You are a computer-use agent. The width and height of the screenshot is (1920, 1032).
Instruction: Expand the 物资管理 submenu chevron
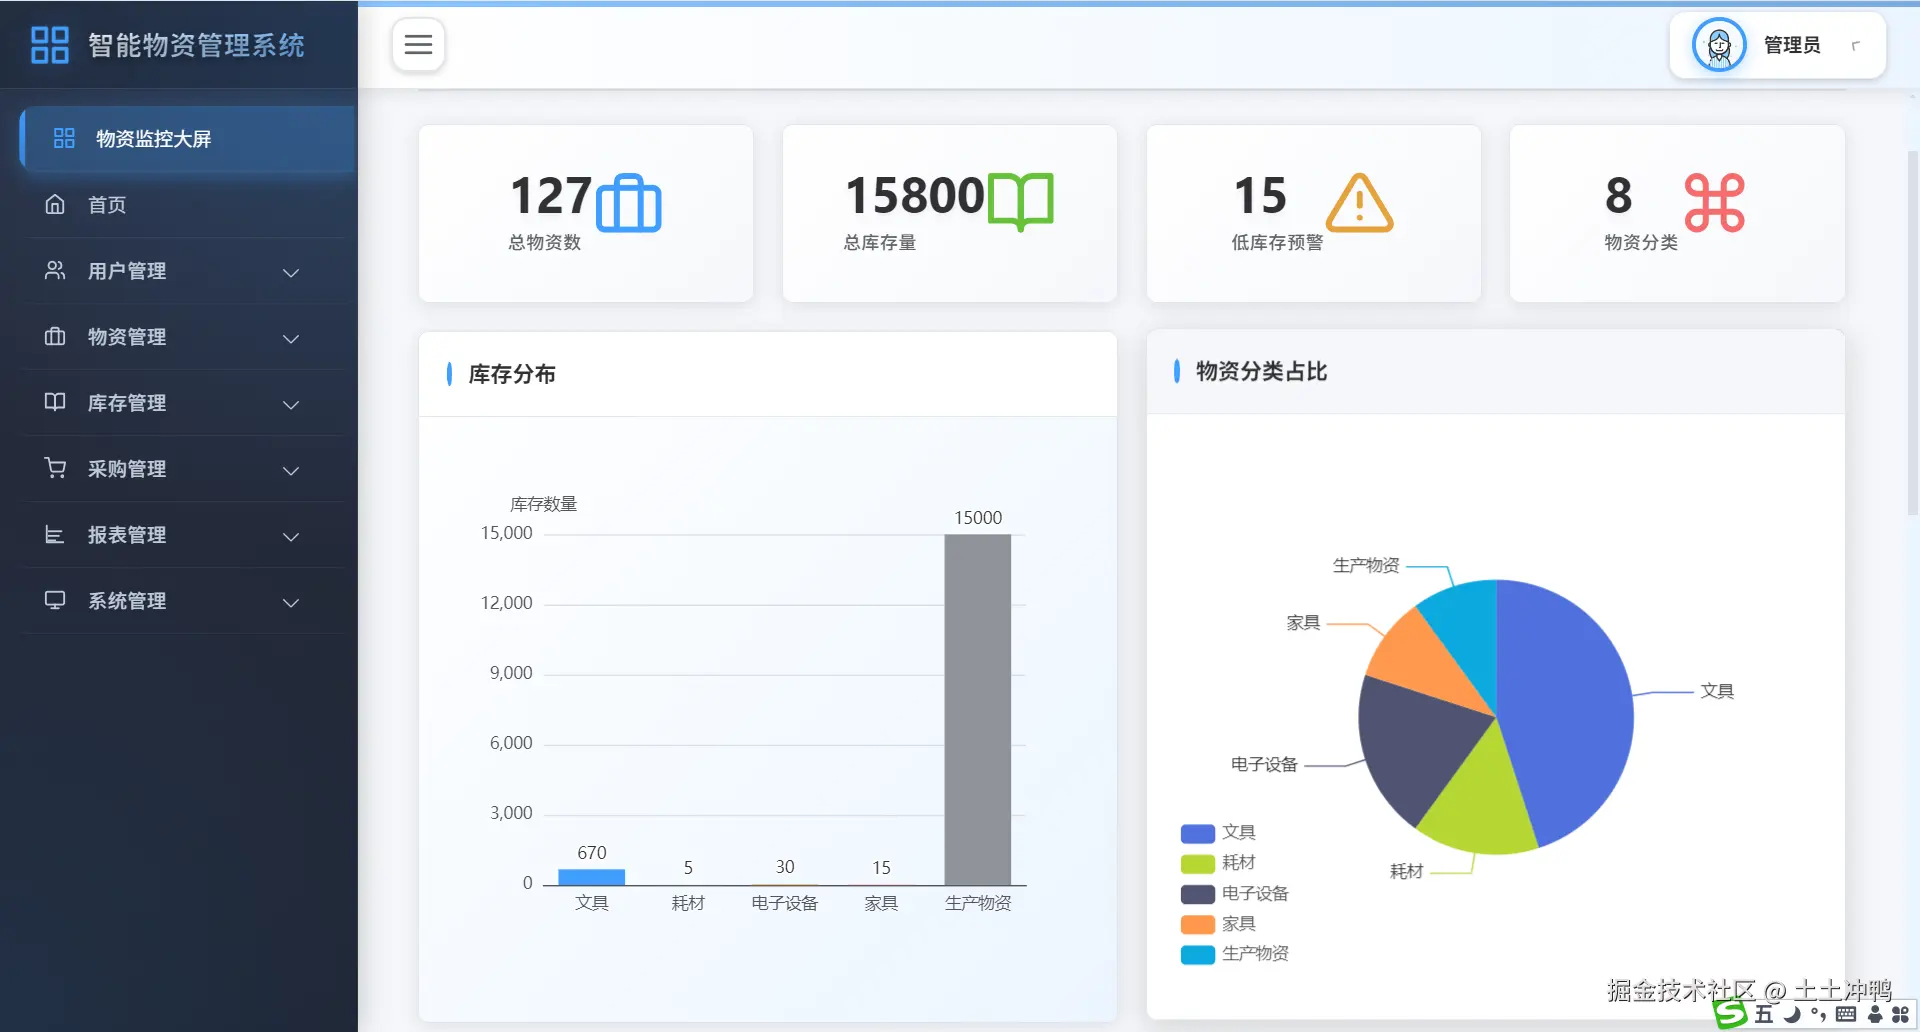(x=291, y=338)
